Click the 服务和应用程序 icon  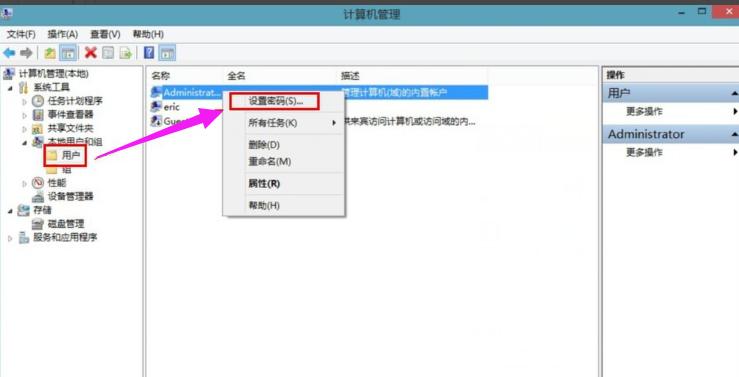(x=24, y=238)
